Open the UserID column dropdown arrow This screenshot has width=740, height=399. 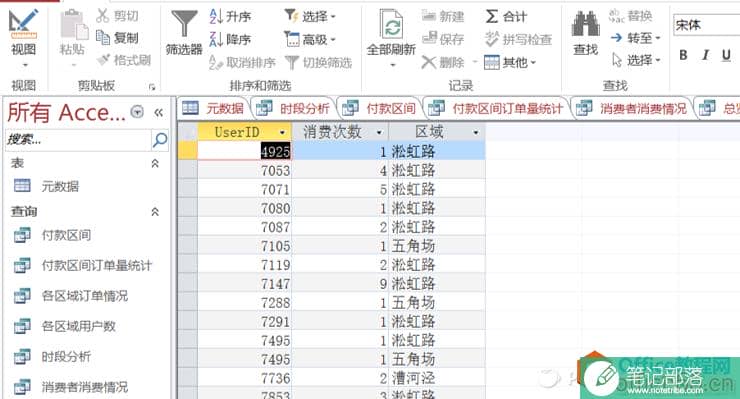tap(283, 133)
